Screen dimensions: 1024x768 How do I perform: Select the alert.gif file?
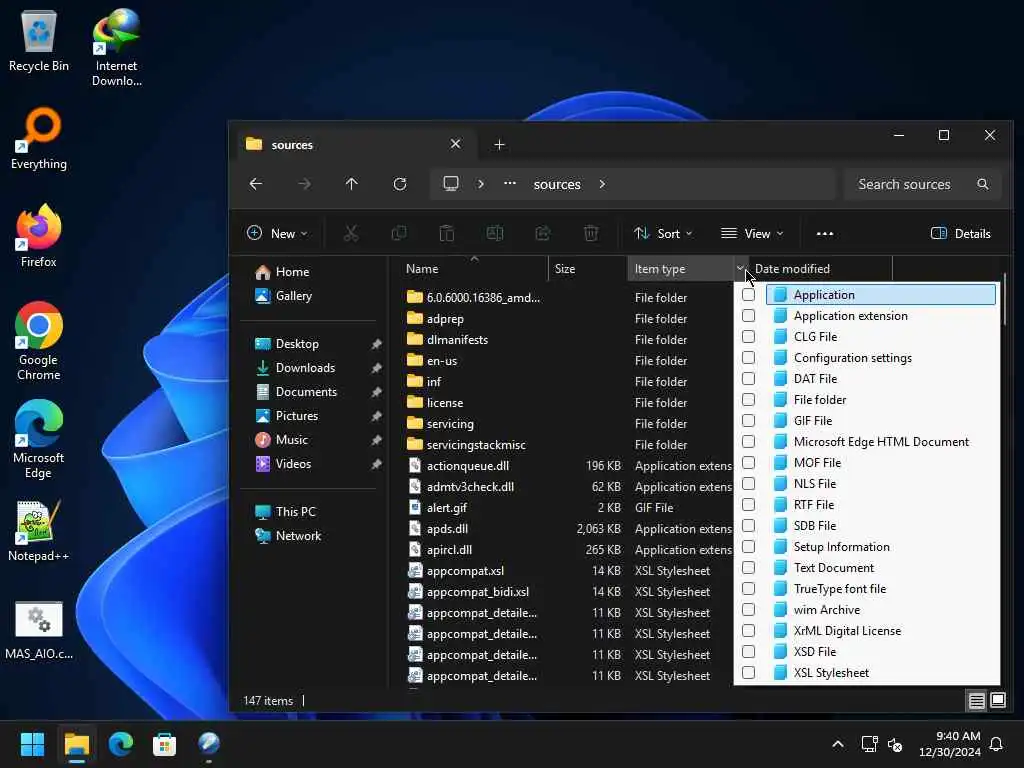[x=447, y=507]
